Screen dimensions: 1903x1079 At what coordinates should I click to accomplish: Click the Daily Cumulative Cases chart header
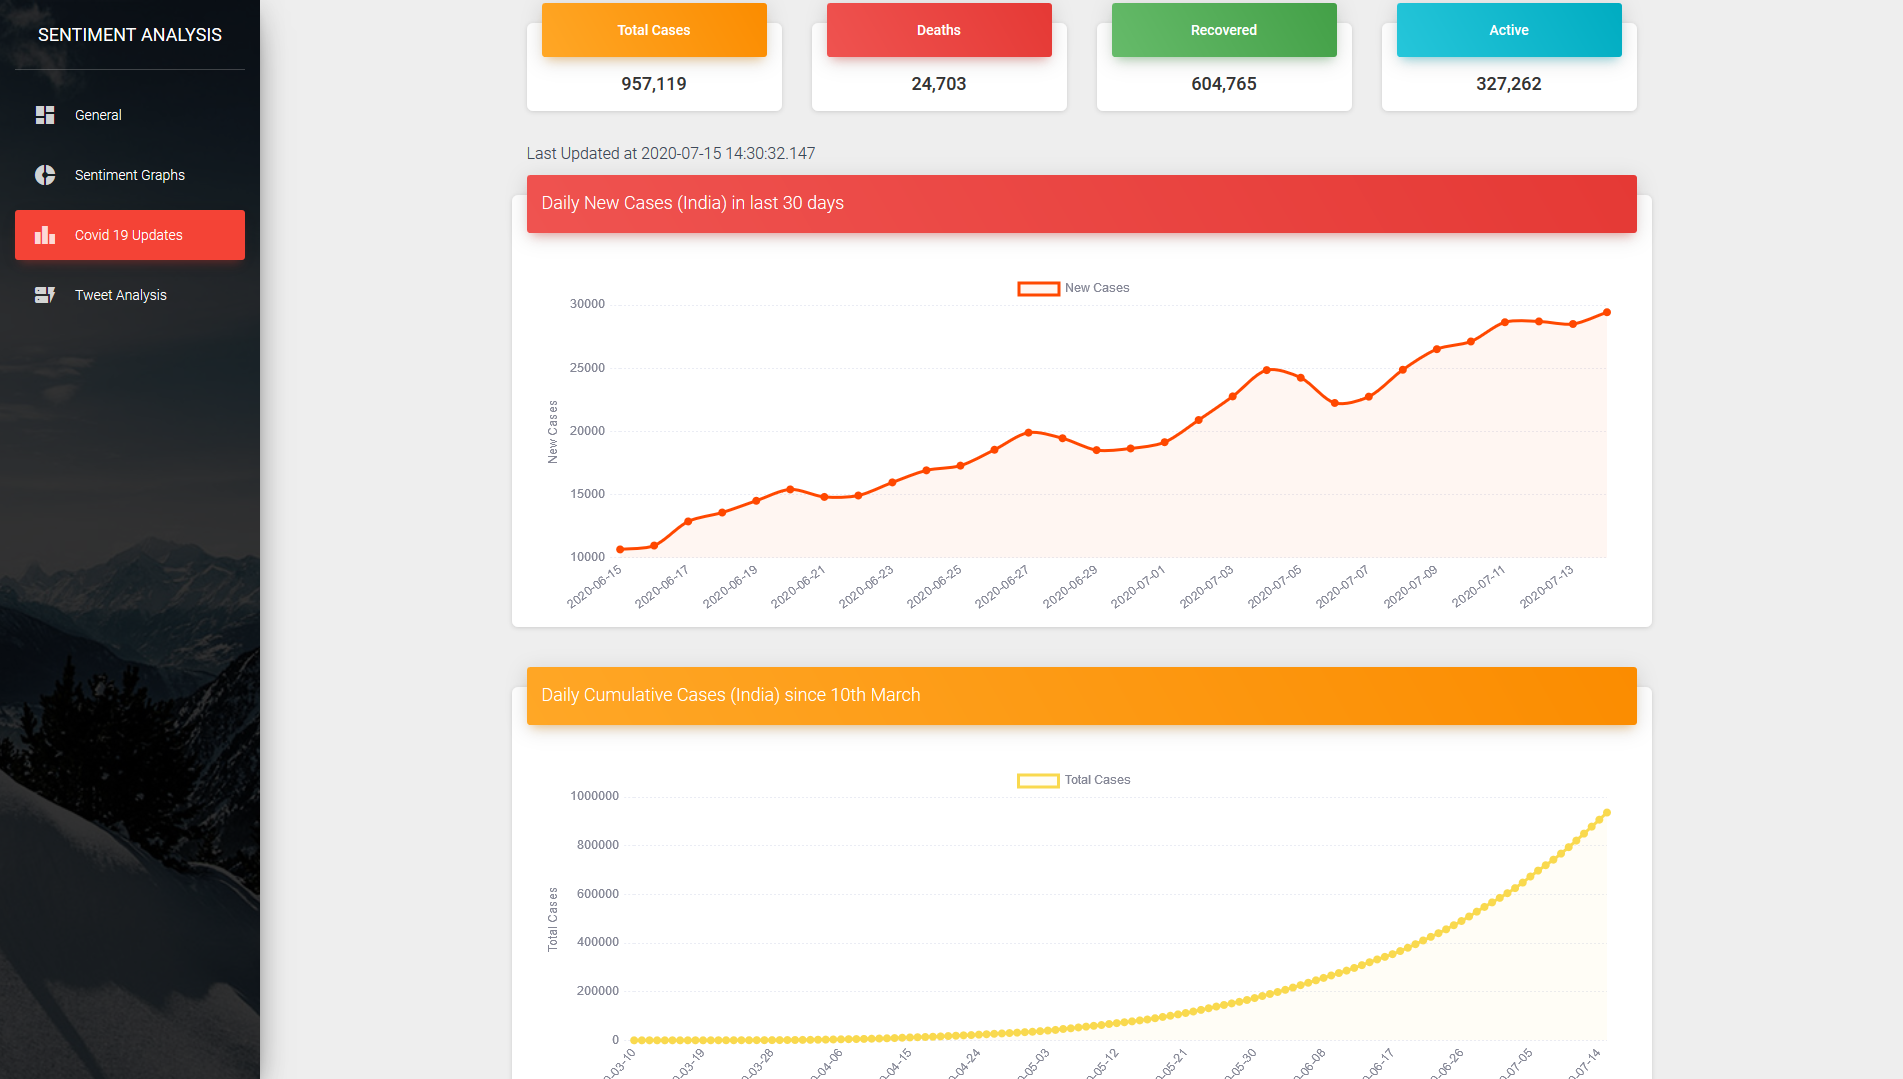click(1082, 696)
